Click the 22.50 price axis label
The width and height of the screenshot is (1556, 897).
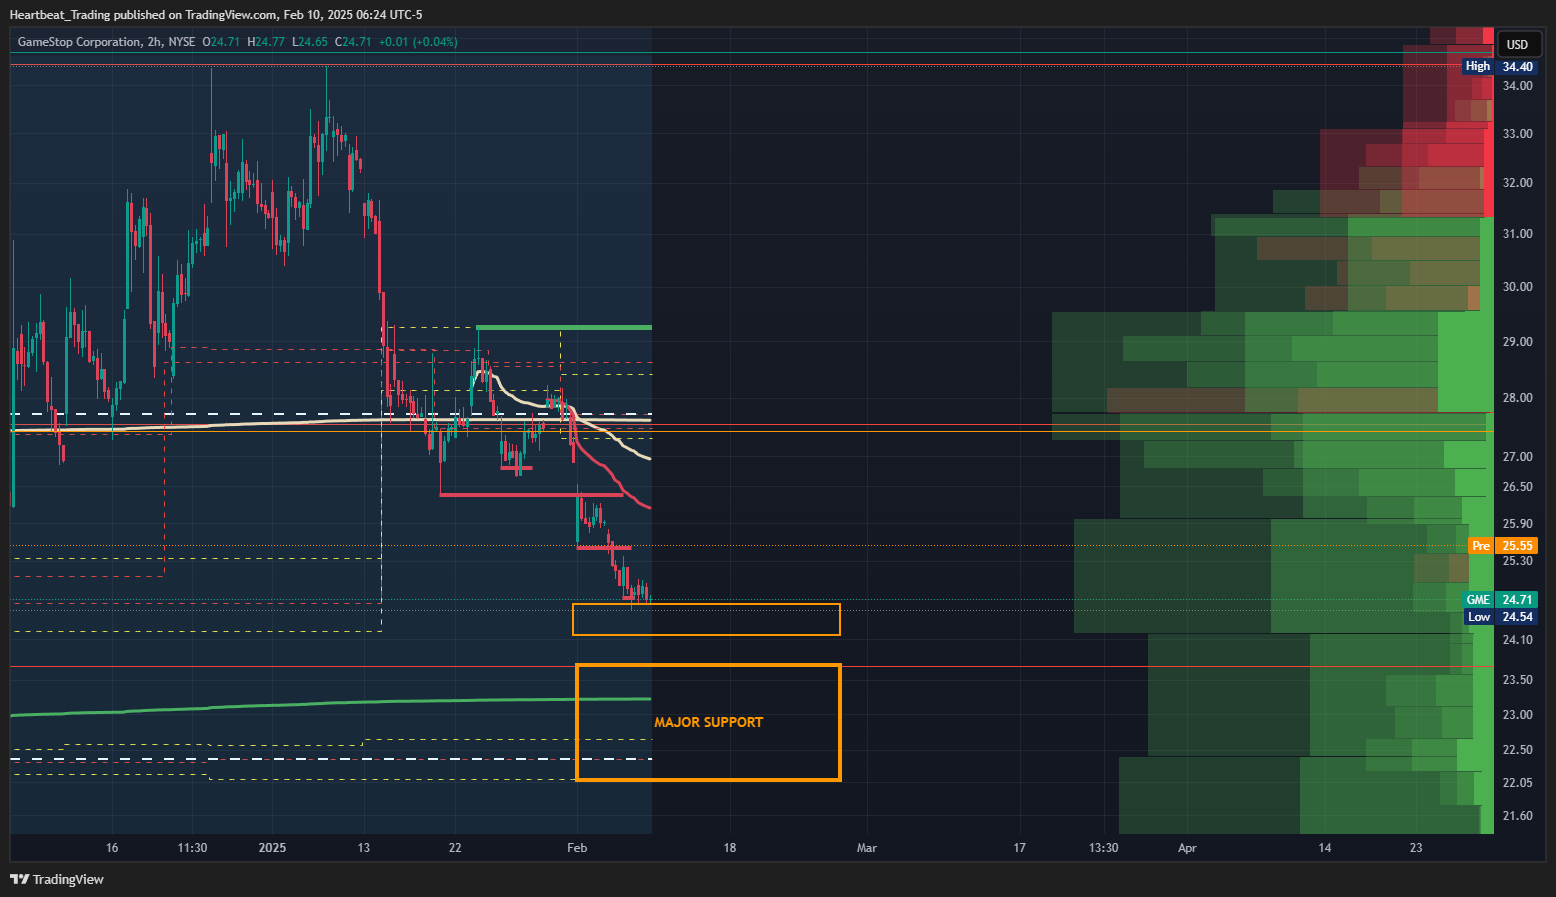(x=1517, y=750)
